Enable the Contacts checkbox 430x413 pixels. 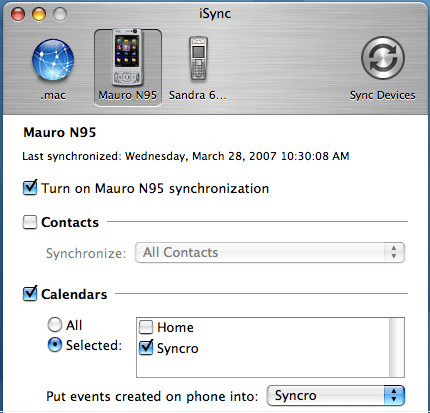pyautogui.click(x=30, y=222)
